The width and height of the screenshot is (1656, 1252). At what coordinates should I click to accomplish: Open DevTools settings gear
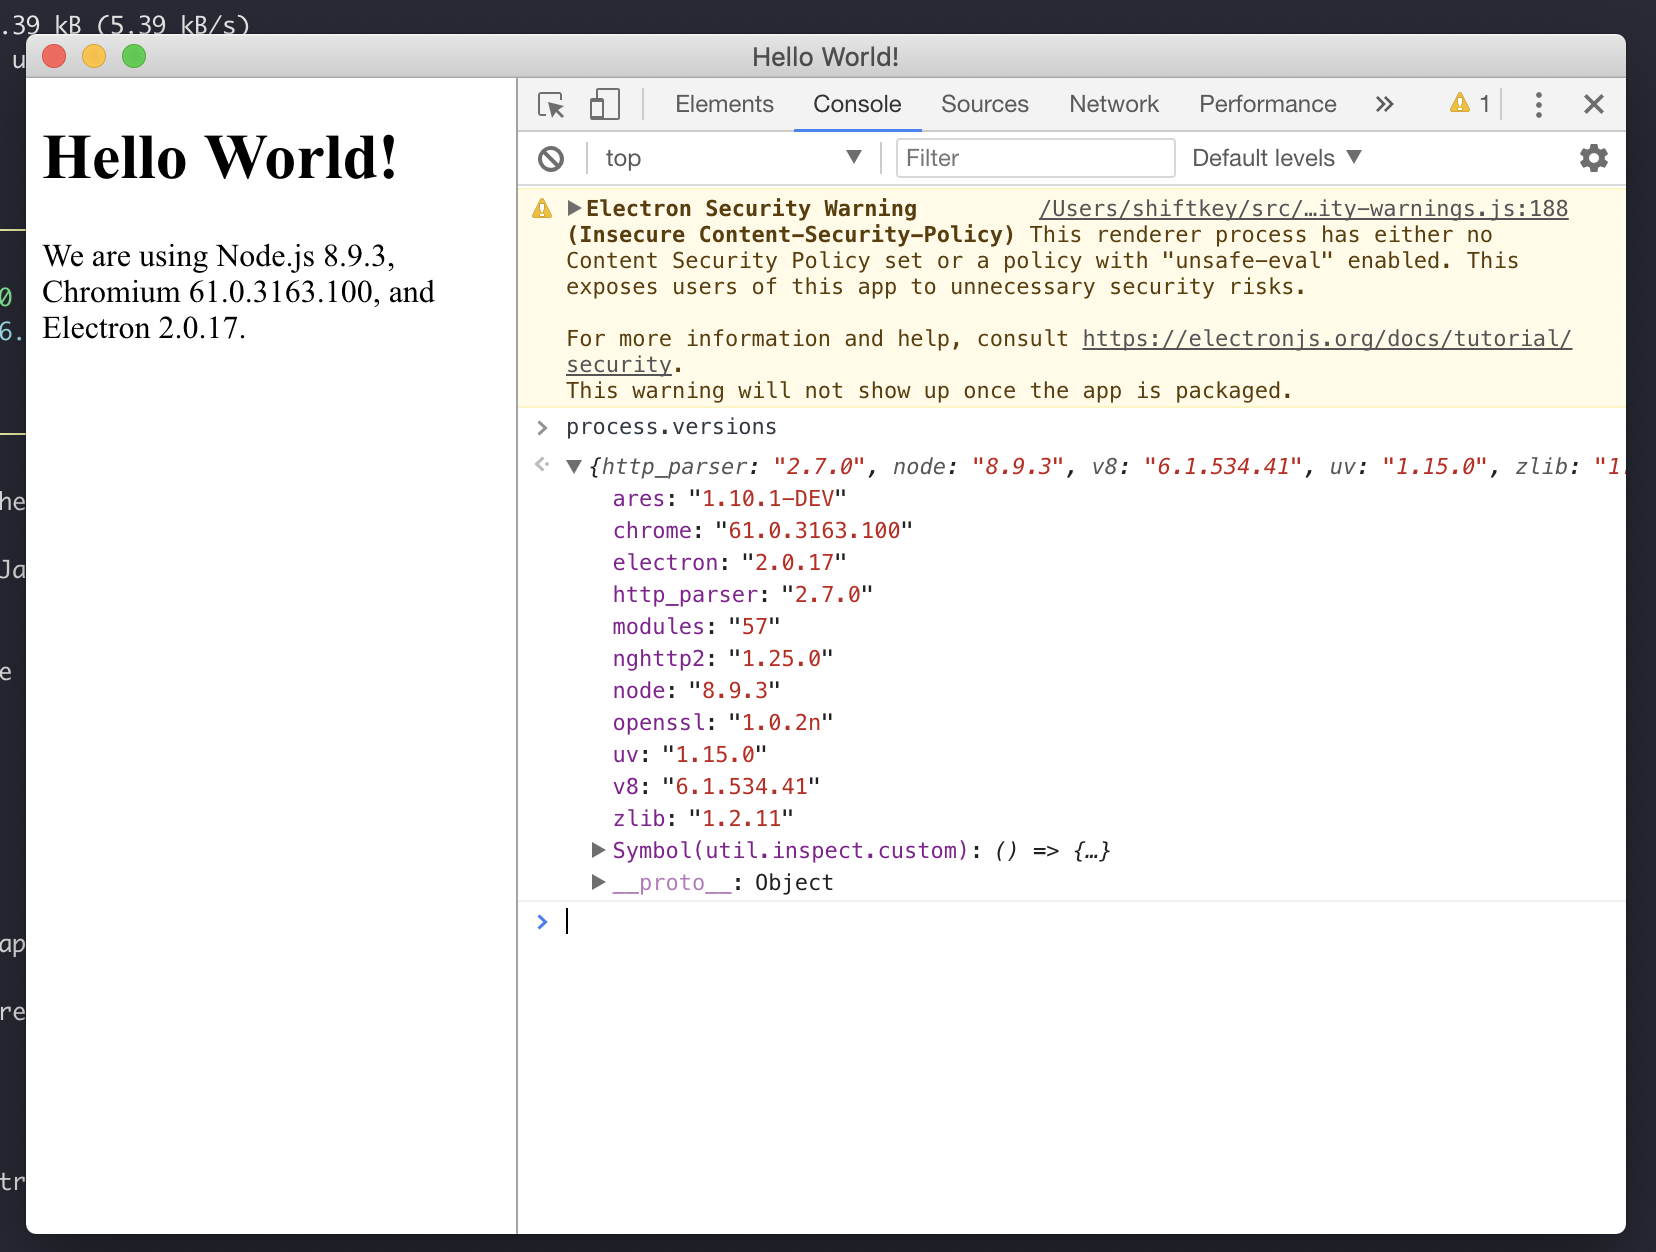click(x=1593, y=157)
